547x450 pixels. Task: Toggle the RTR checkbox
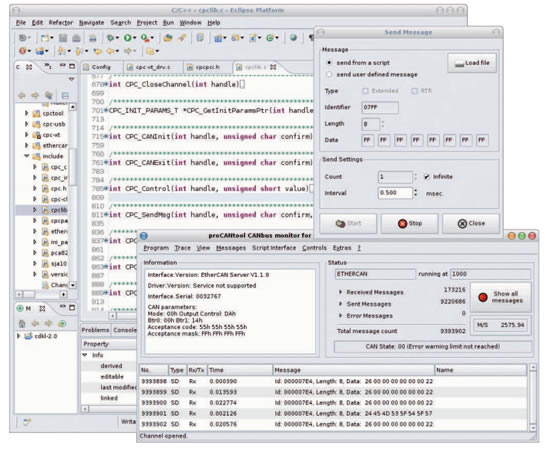414,91
